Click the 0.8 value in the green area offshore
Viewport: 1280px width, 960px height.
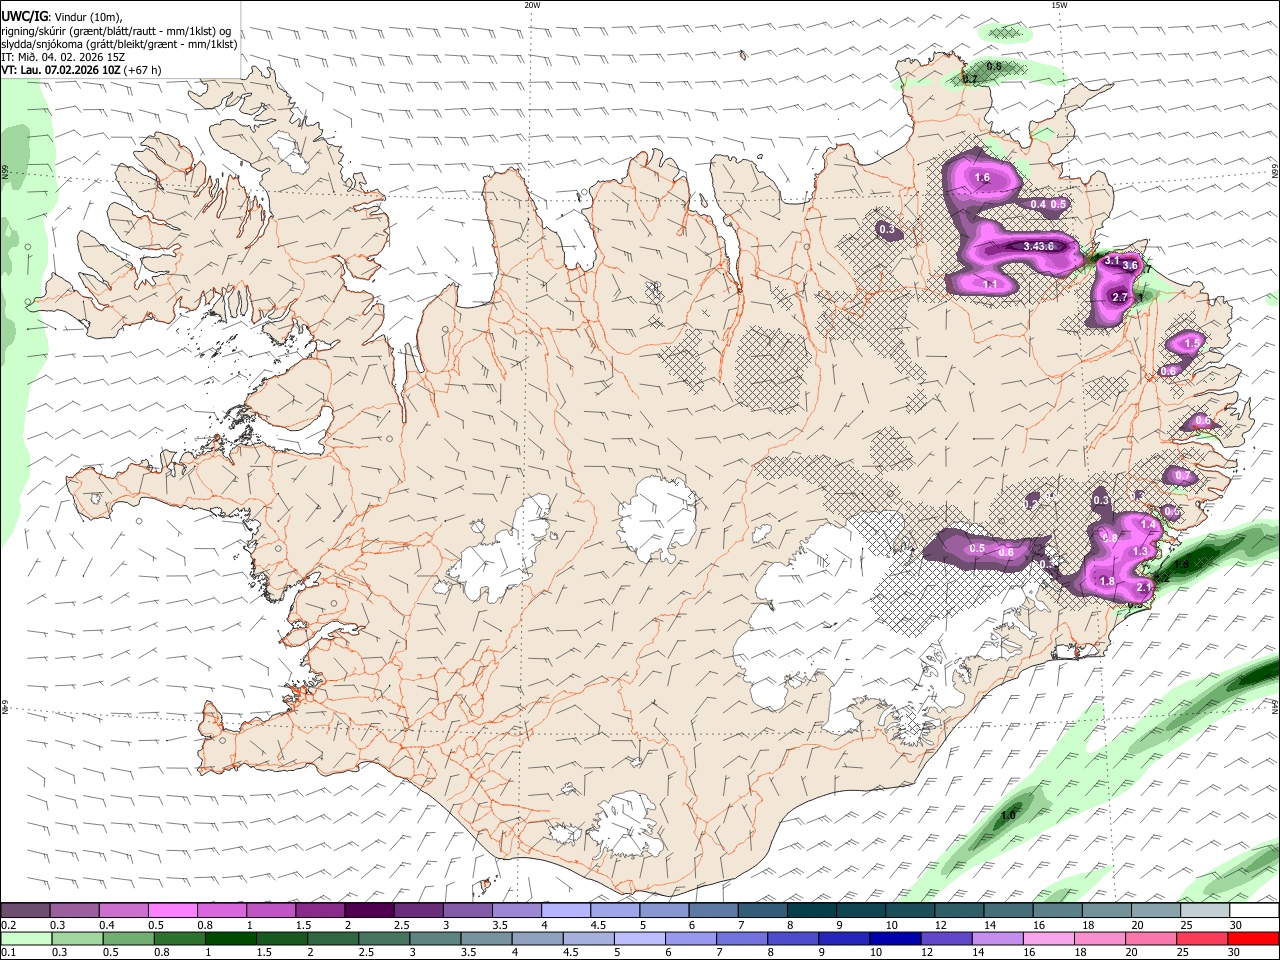[994, 66]
